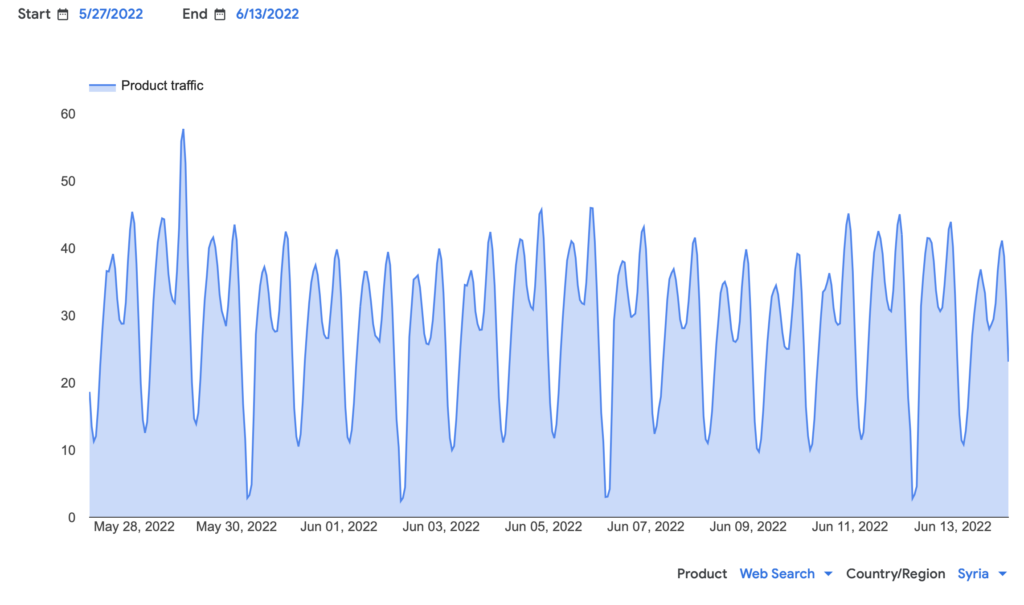The height and width of the screenshot is (605, 1024).
Task: Click the May 30, 2022 axis label
Action: click(236, 527)
